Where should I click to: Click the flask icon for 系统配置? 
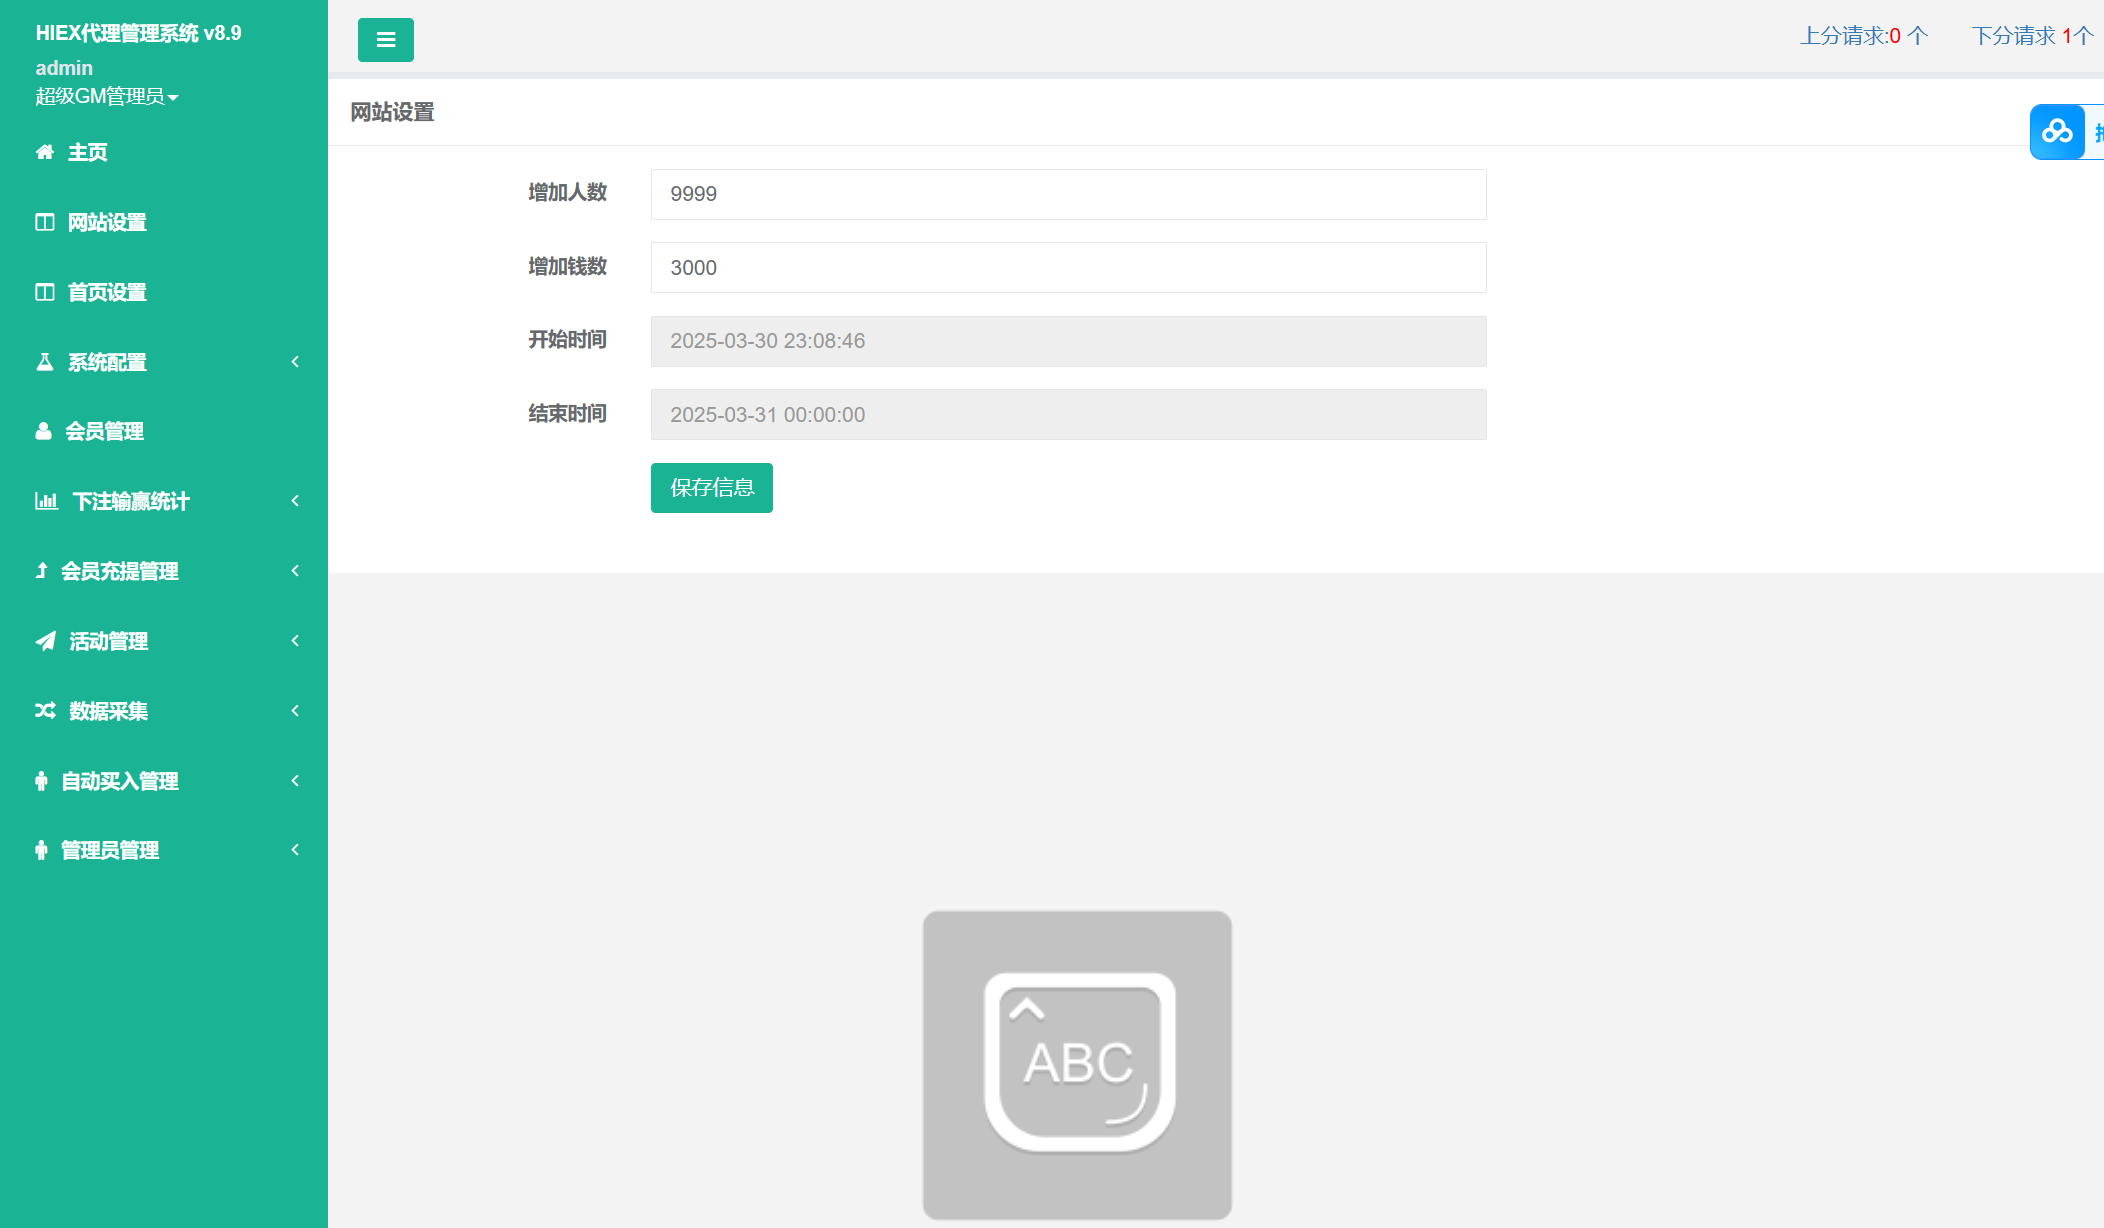(x=45, y=362)
